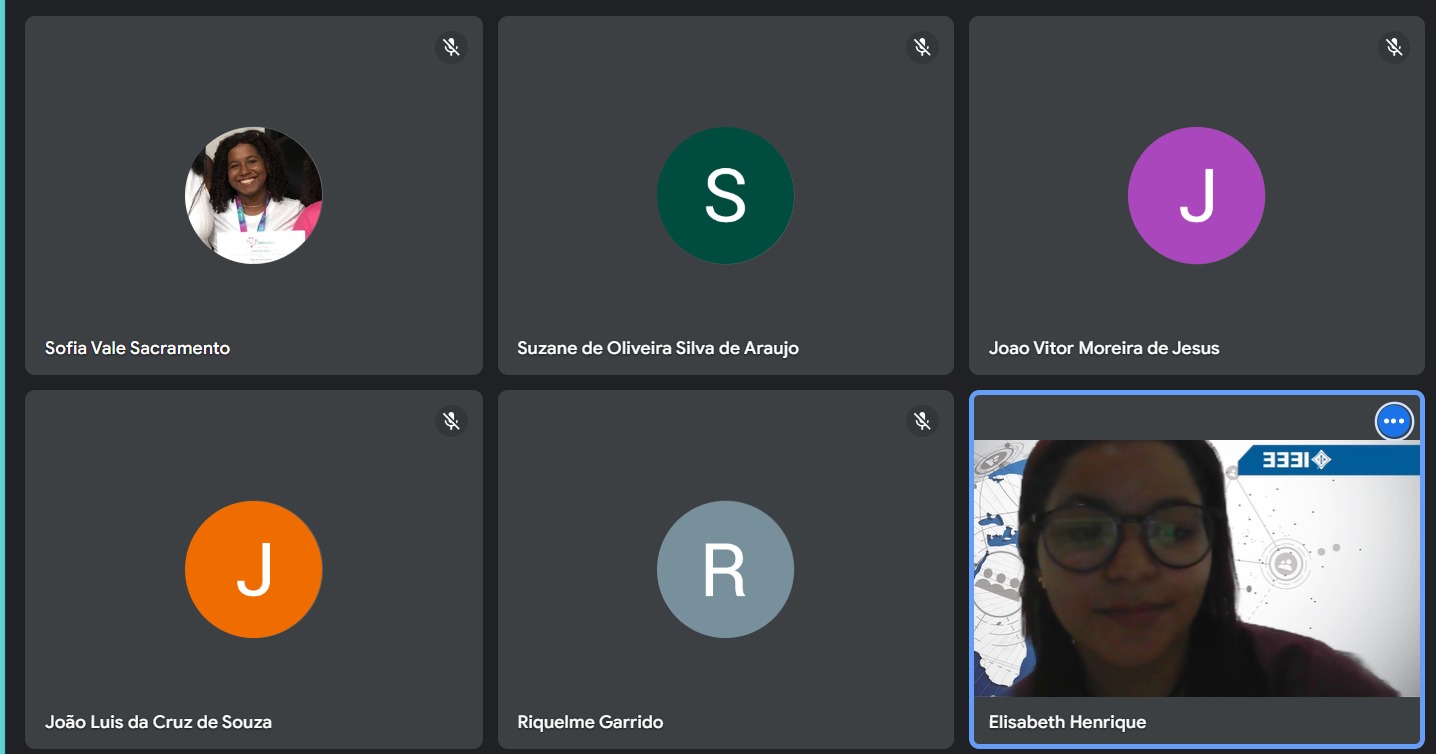Click the Joao Vitor Moreira de Jesus label
The image size is (1436, 754).
click(x=1104, y=348)
